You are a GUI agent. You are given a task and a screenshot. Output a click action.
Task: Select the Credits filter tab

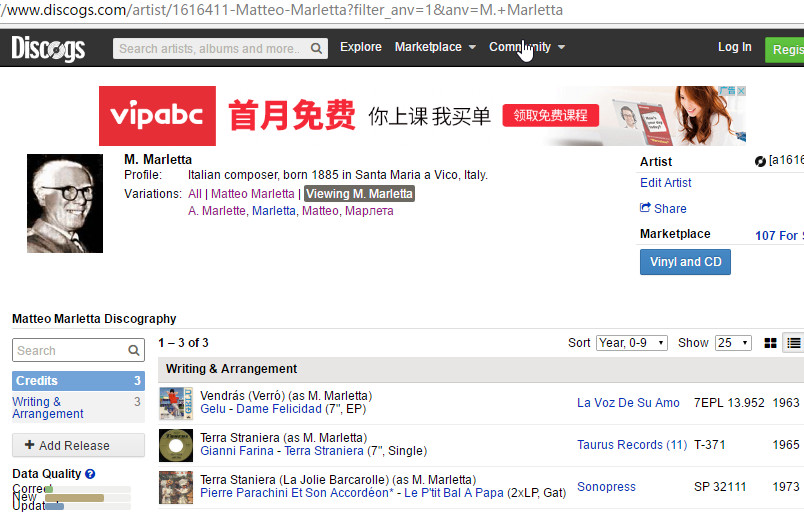tap(78, 381)
